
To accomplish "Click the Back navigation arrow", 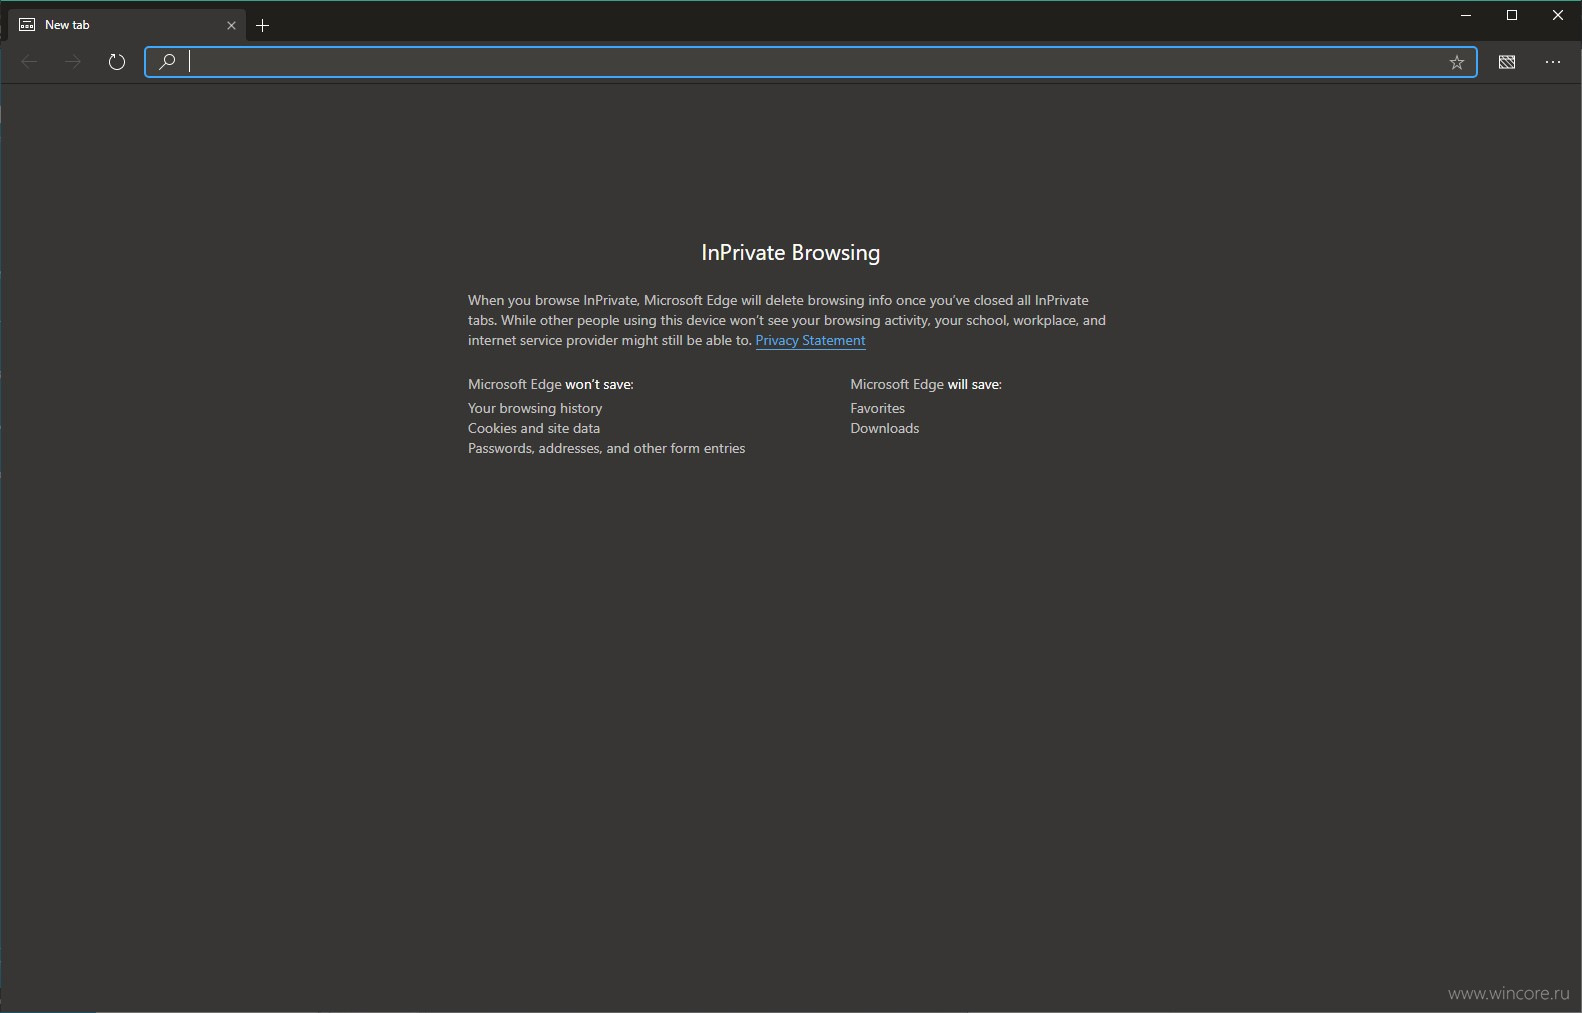I will pyautogui.click(x=29, y=62).
